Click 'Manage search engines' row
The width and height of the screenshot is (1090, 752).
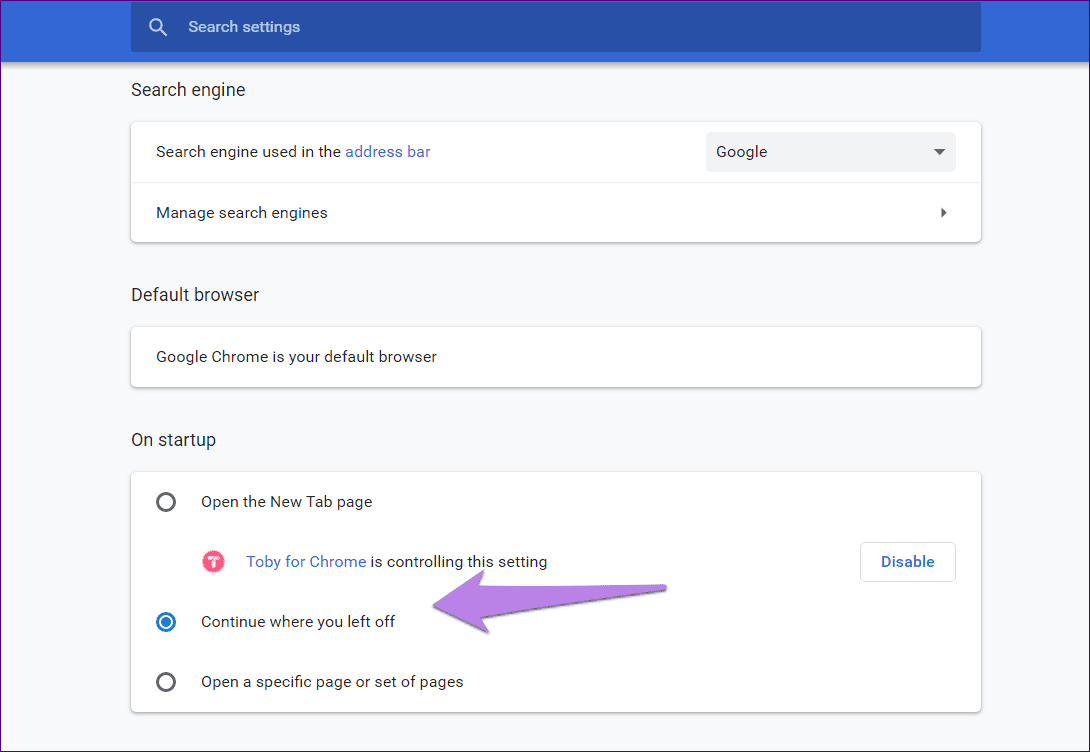pos(241,213)
